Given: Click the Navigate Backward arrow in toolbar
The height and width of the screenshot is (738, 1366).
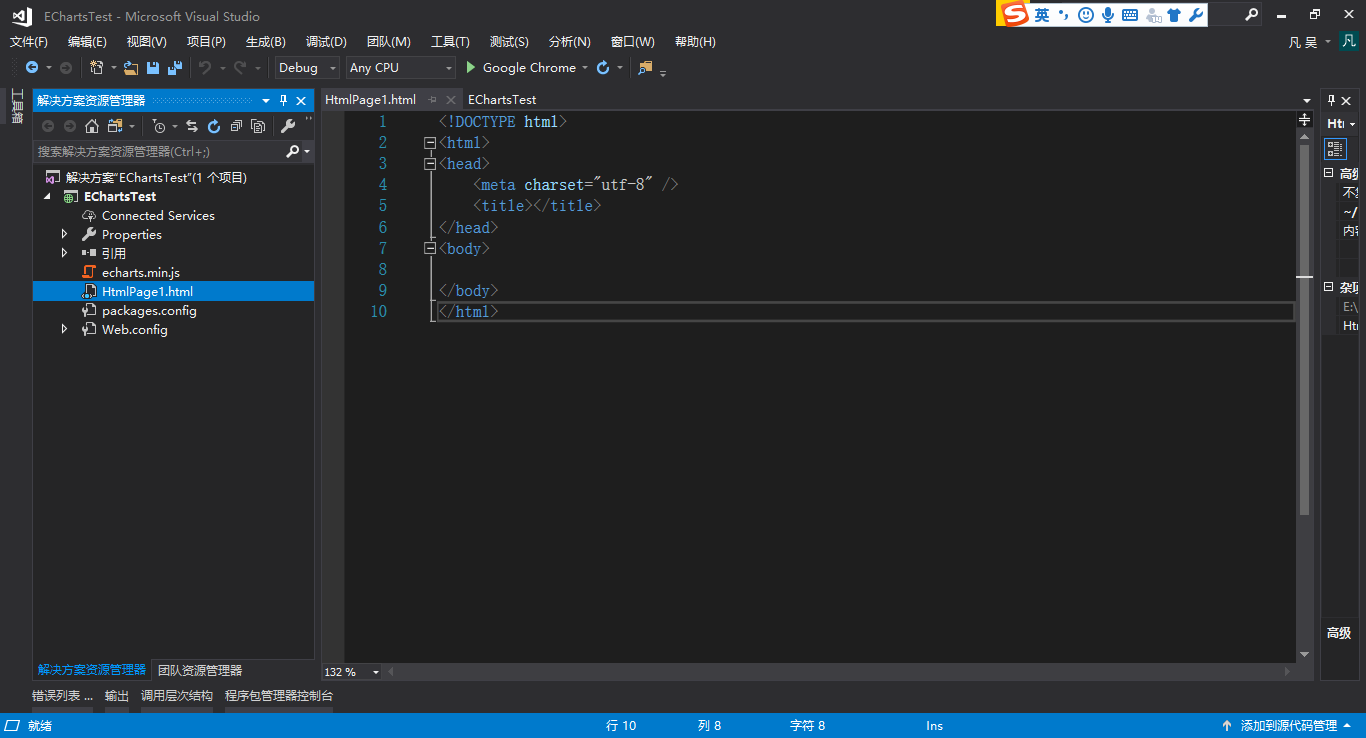Looking at the screenshot, I should tap(32, 68).
